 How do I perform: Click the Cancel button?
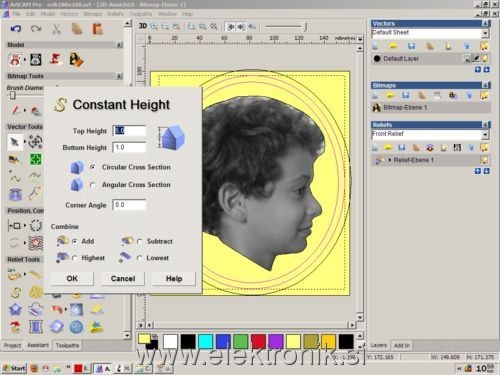click(x=123, y=278)
